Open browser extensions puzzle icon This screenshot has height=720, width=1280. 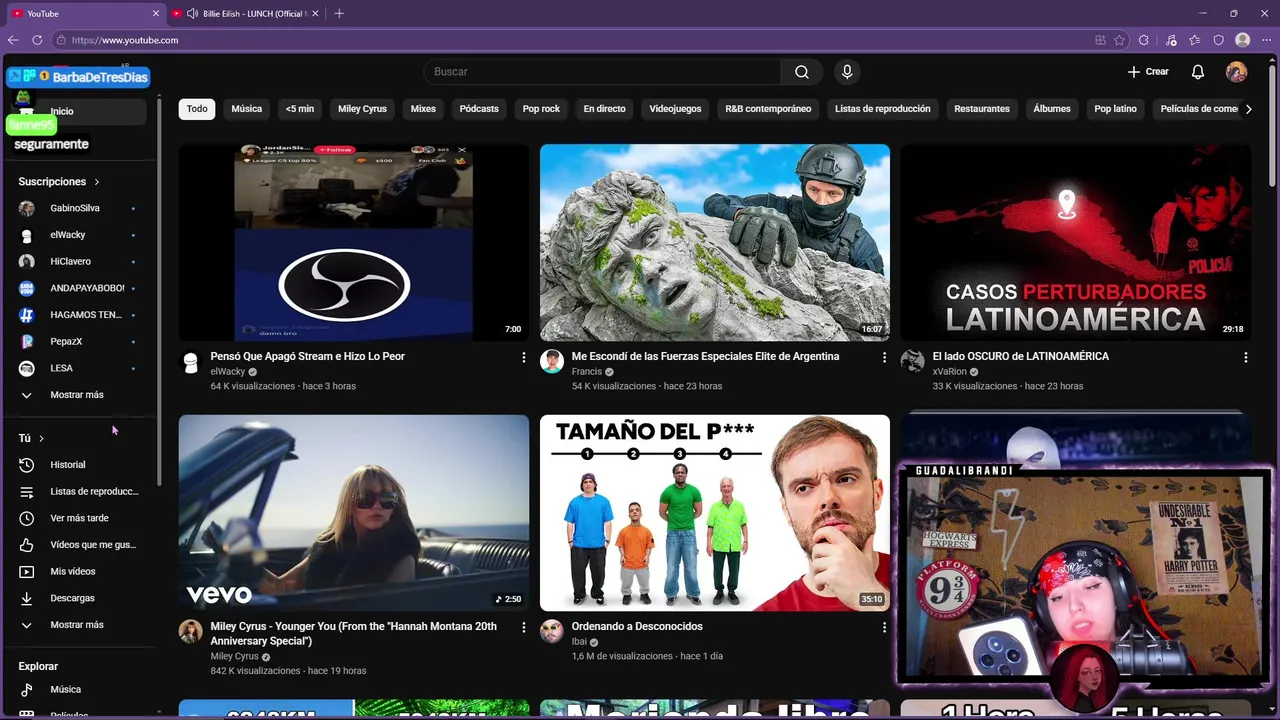click(1144, 40)
